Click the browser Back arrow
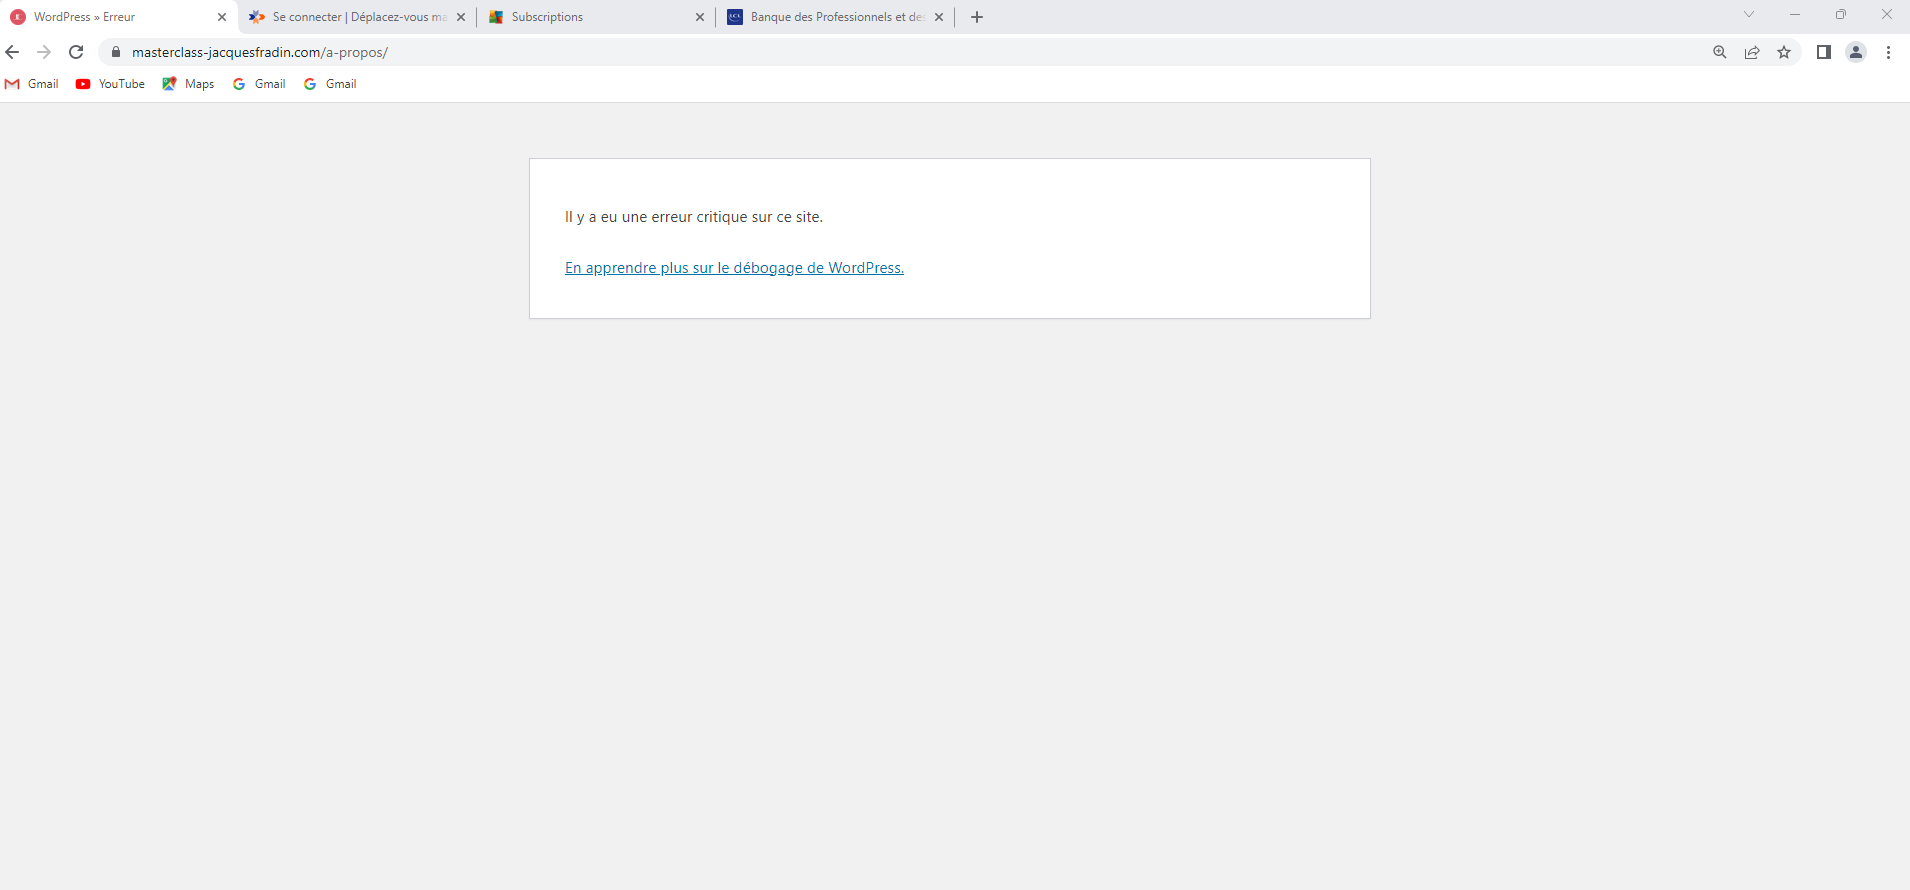 pos(13,52)
